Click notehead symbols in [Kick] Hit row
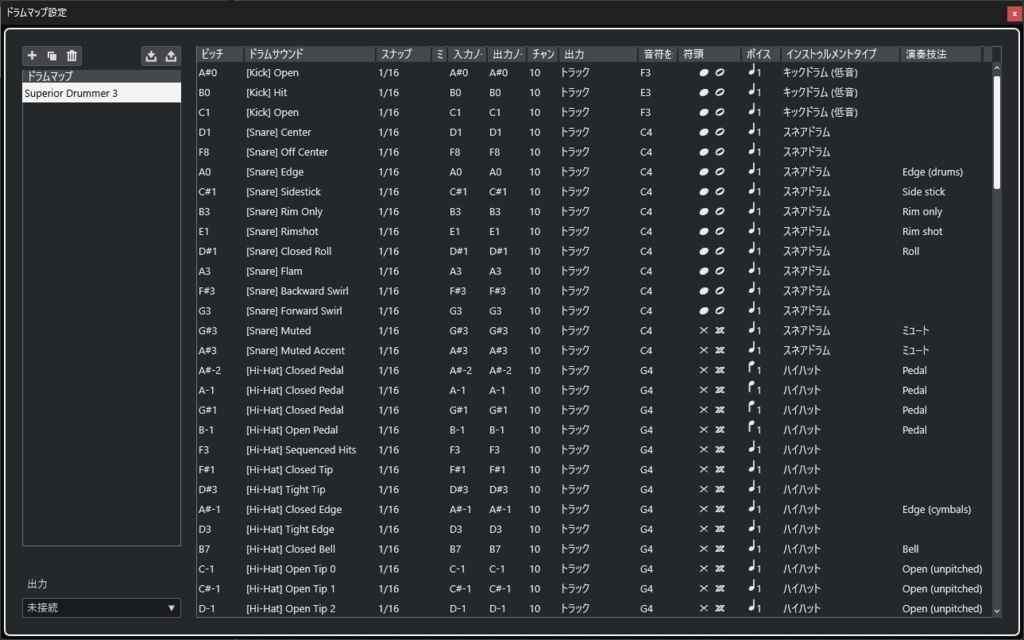Screen dimensions: 1024x640 click(x=711, y=93)
